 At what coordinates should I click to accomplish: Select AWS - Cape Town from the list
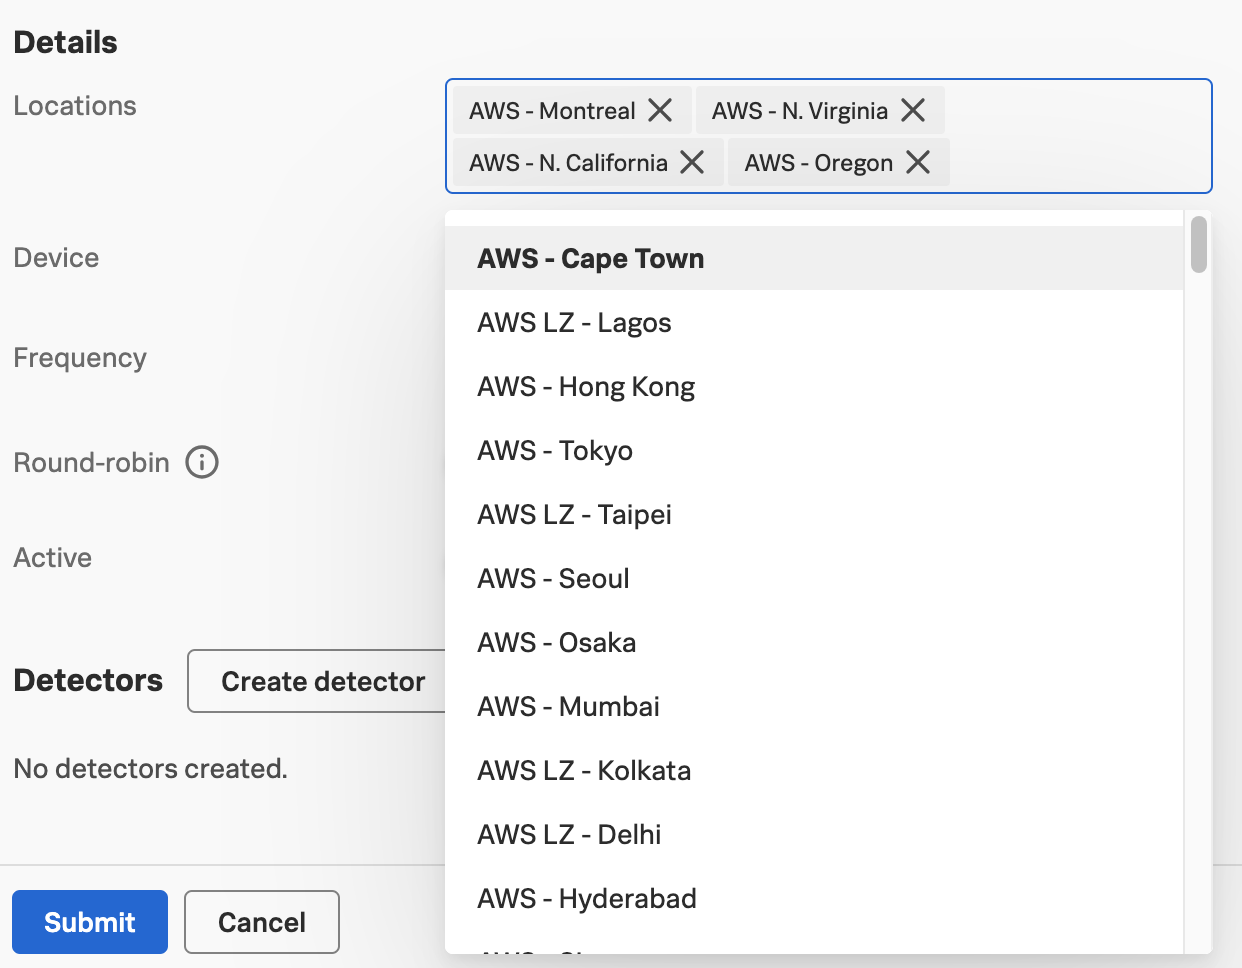(590, 258)
